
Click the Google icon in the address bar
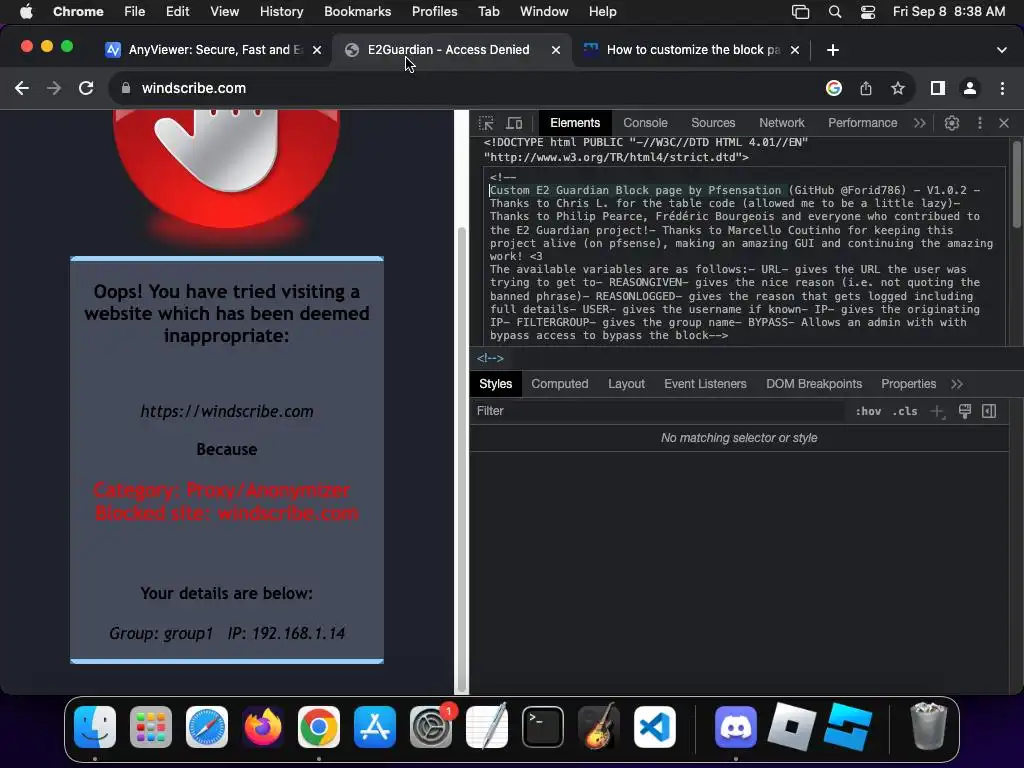(834, 88)
